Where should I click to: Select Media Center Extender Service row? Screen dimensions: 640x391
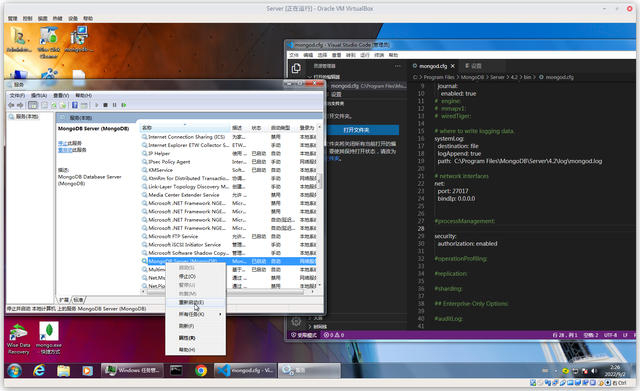pos(229,195)
